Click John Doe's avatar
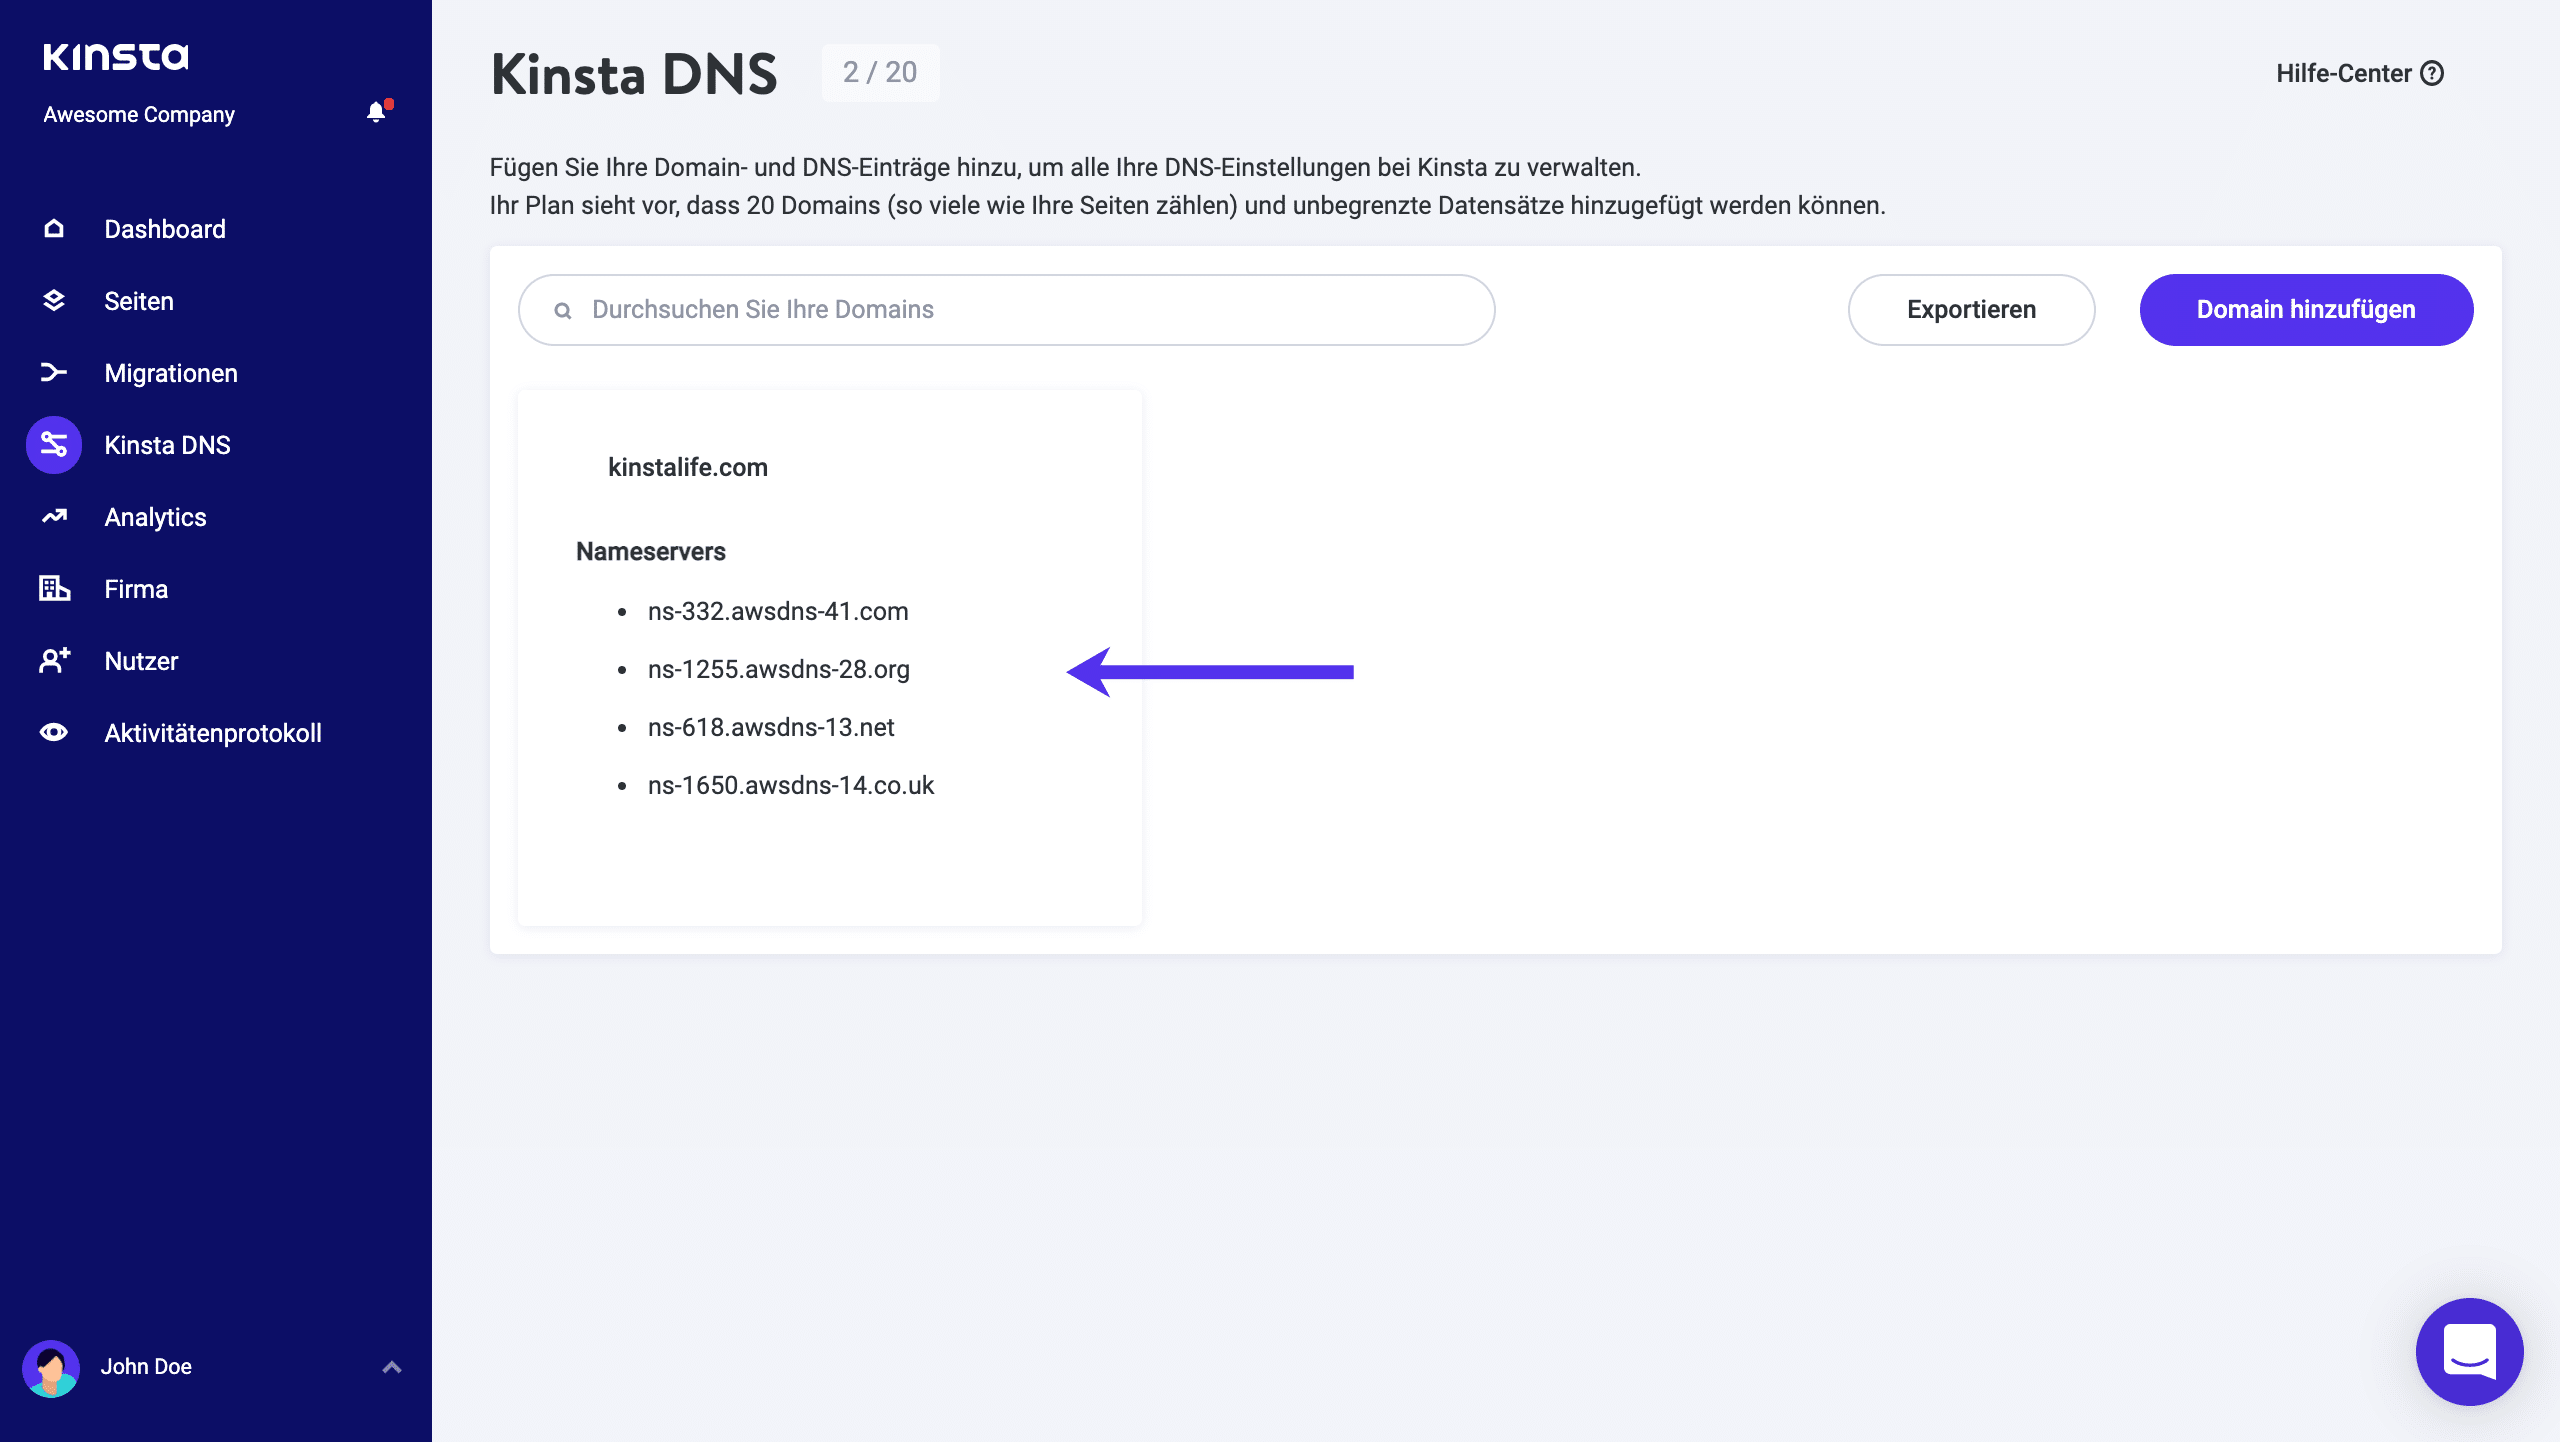 pyautogui.click(x=51, y=1368)
